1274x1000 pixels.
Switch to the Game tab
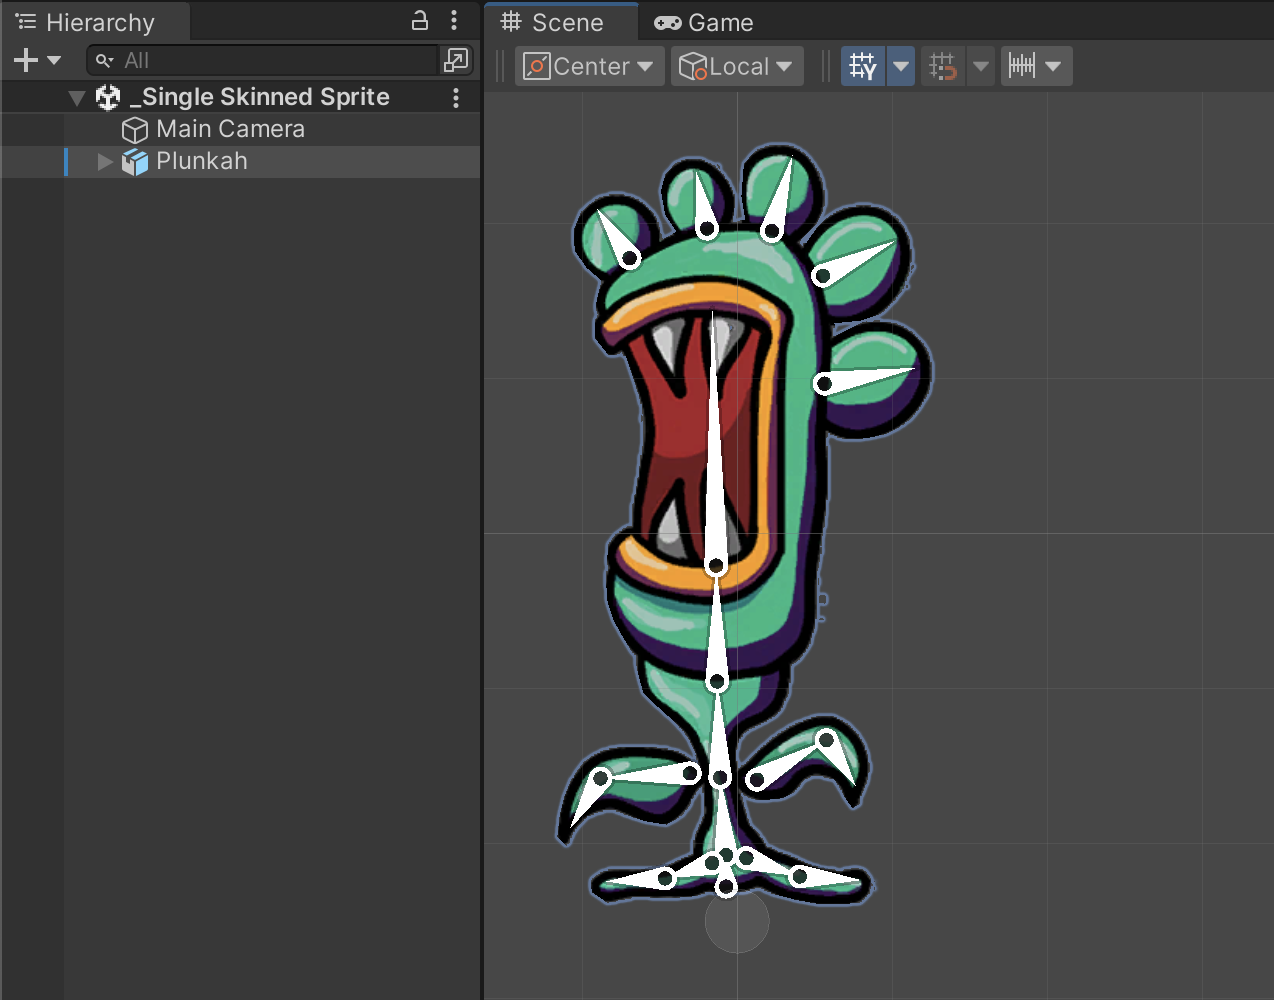(x=704, y=22)
